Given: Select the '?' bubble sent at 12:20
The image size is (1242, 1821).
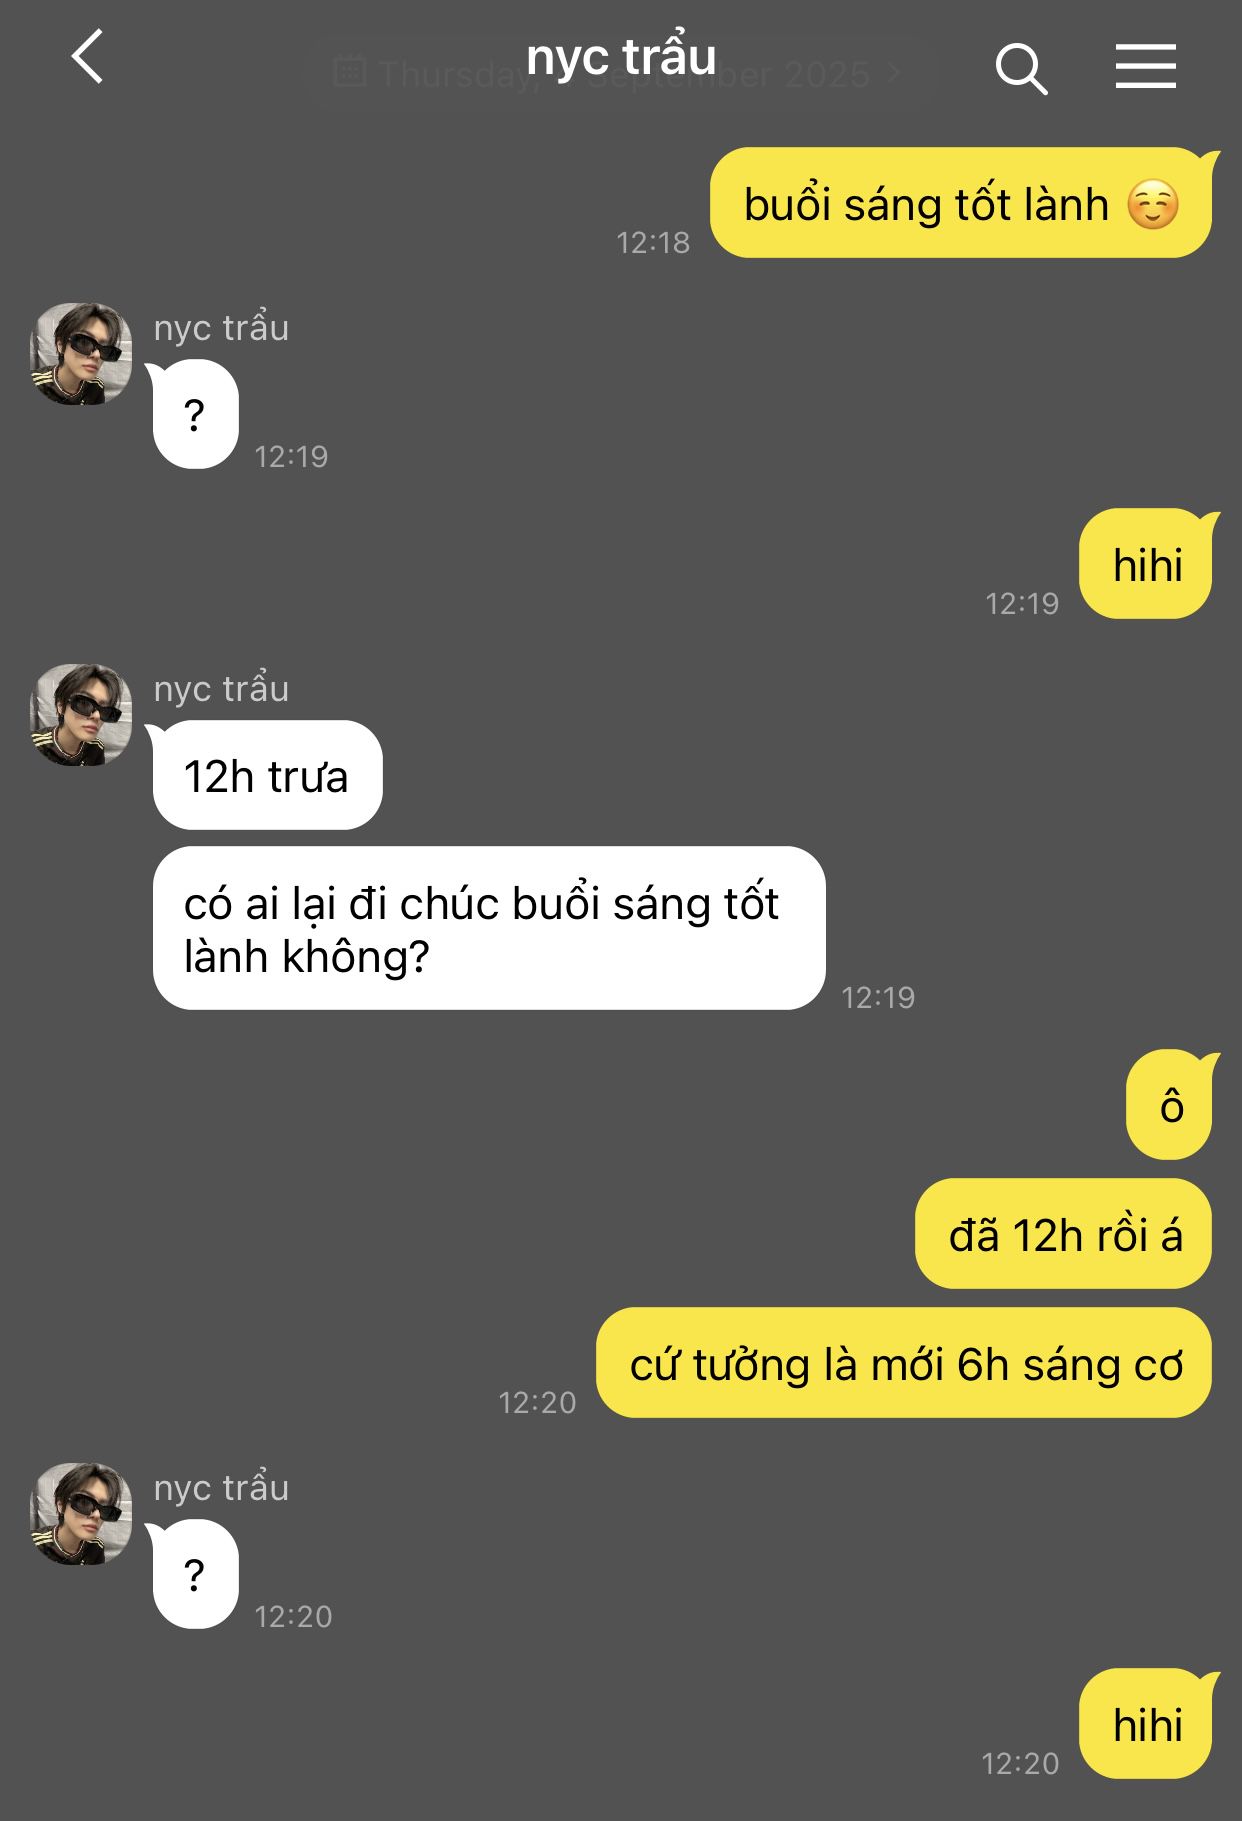Looking at the screenshot, I should pyautogui.click(x=195, y=1574).
